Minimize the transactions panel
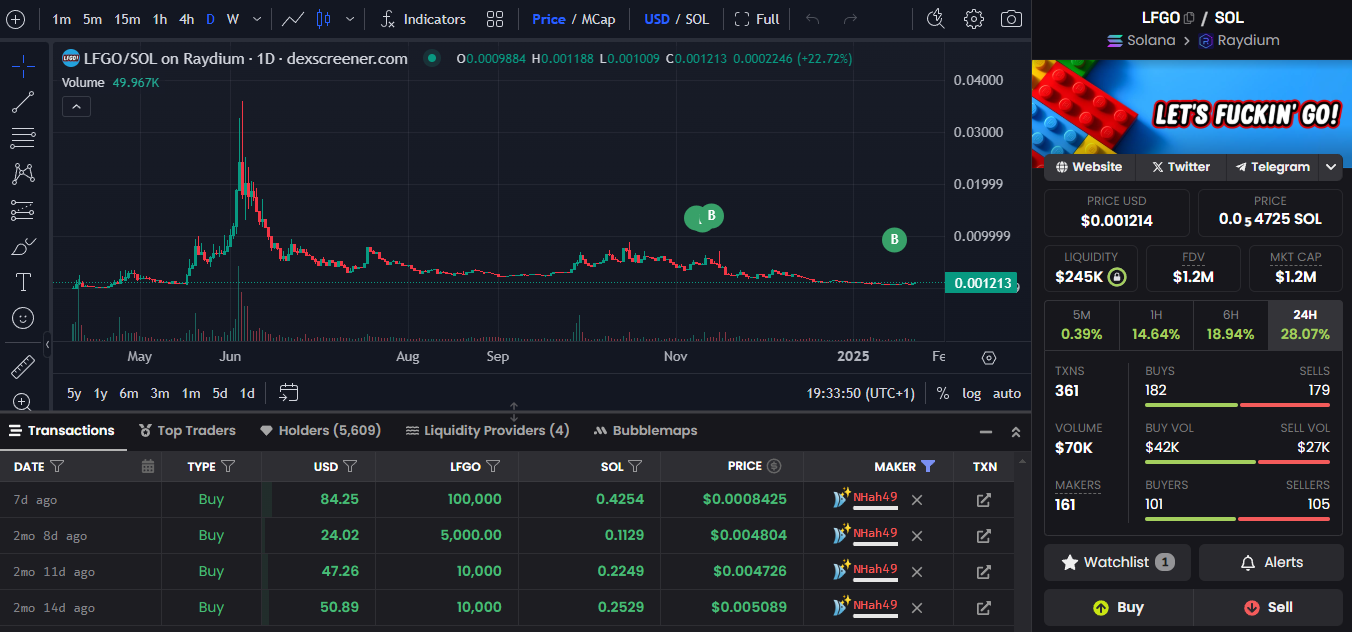 986,432
